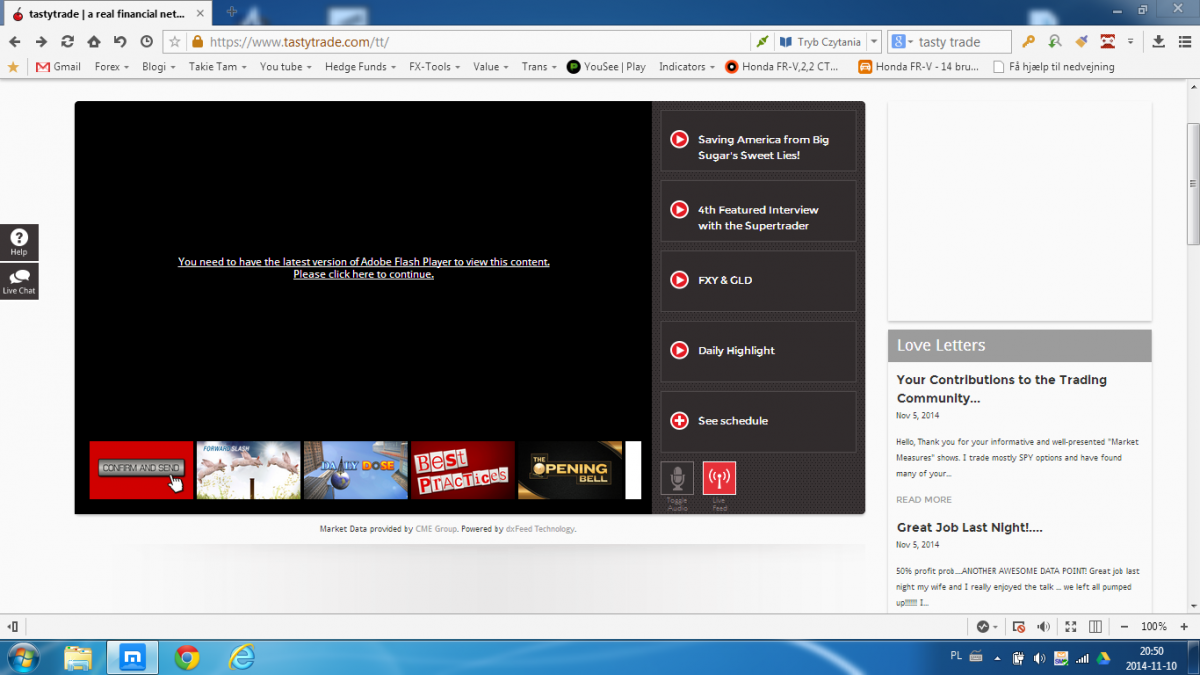This screenshot has height=675, width=1200.
Task: Play Saving America from Big Sugar's video
Action: (x=758, y=141)
